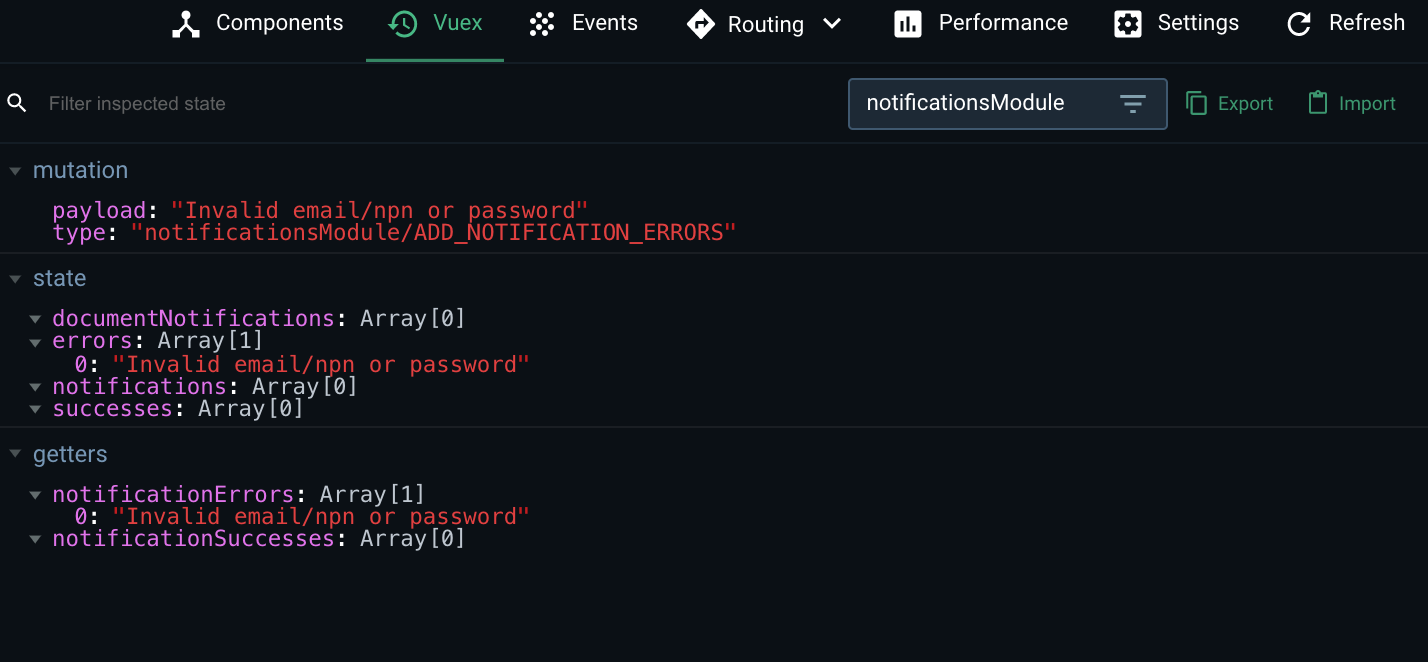Click the Refresh circular arrow icon
This screenshot has height=662, width=1428.
1298,23
